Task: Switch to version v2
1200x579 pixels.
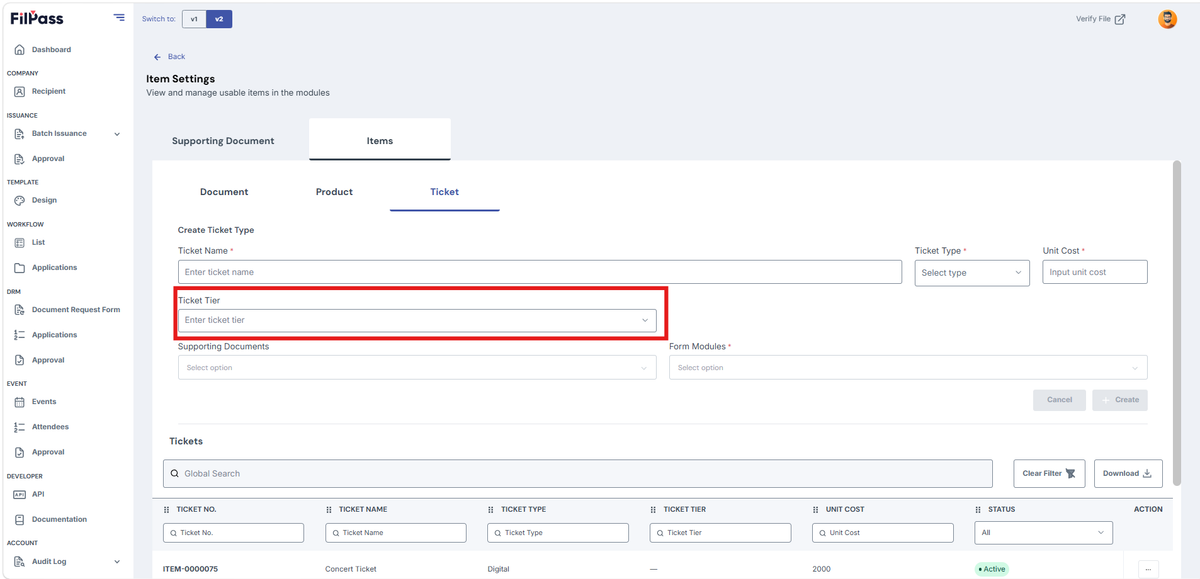Action: 219,19
